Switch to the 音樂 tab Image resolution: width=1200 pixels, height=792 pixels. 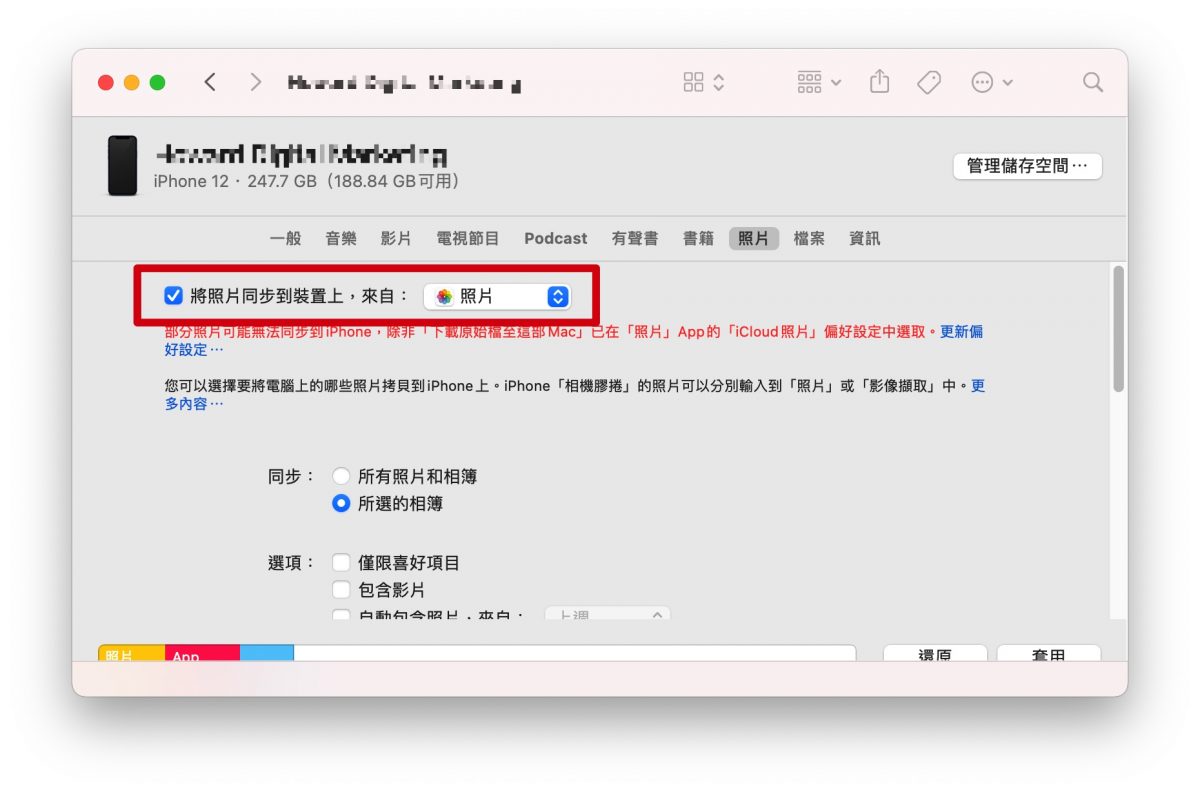pos(341,238)
